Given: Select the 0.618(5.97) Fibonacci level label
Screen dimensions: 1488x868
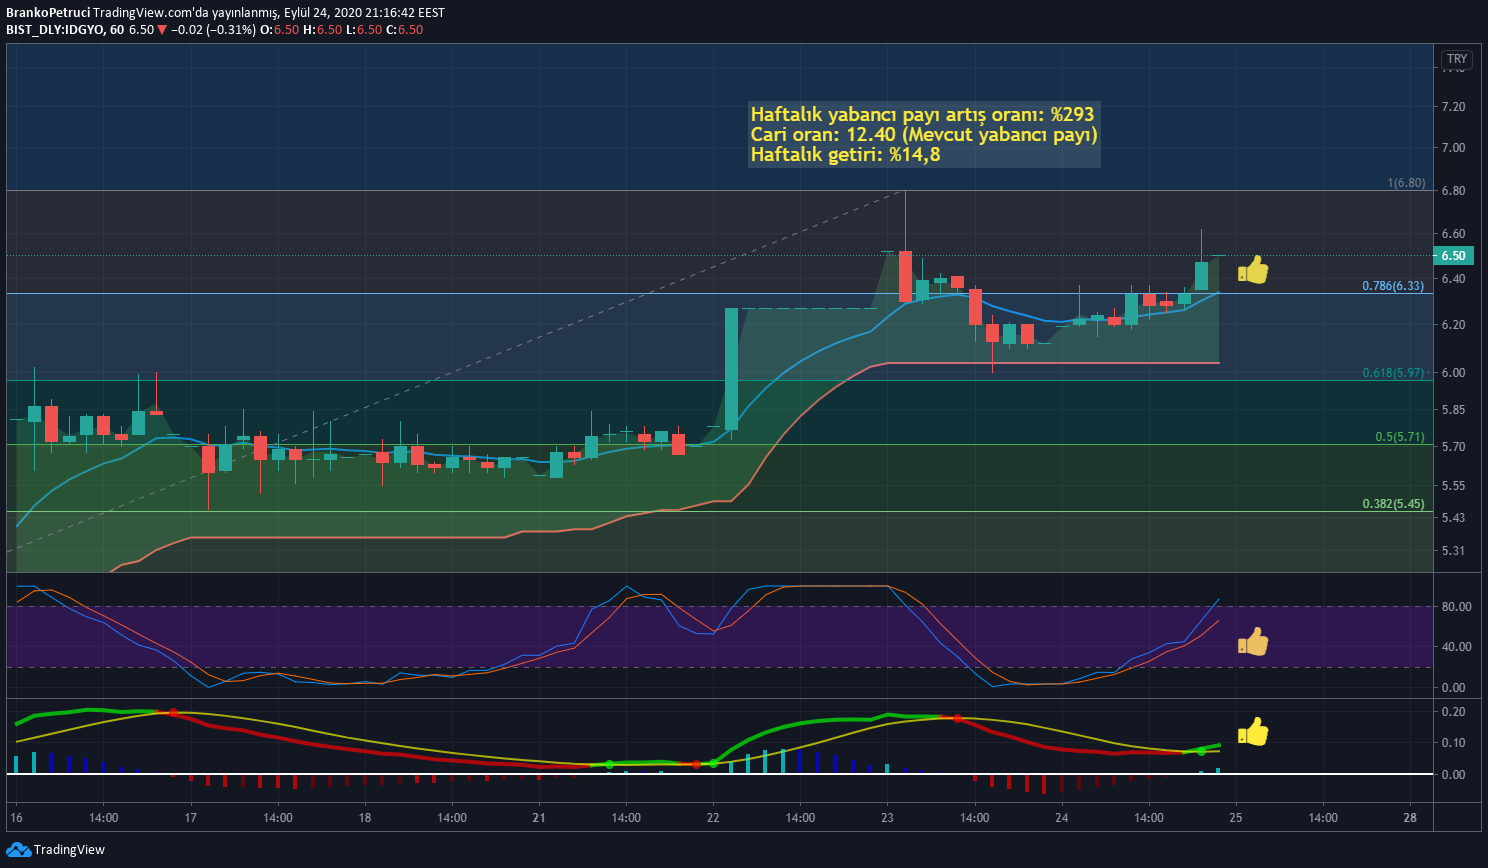Looking at the screenshot, I should [1393, 373].
